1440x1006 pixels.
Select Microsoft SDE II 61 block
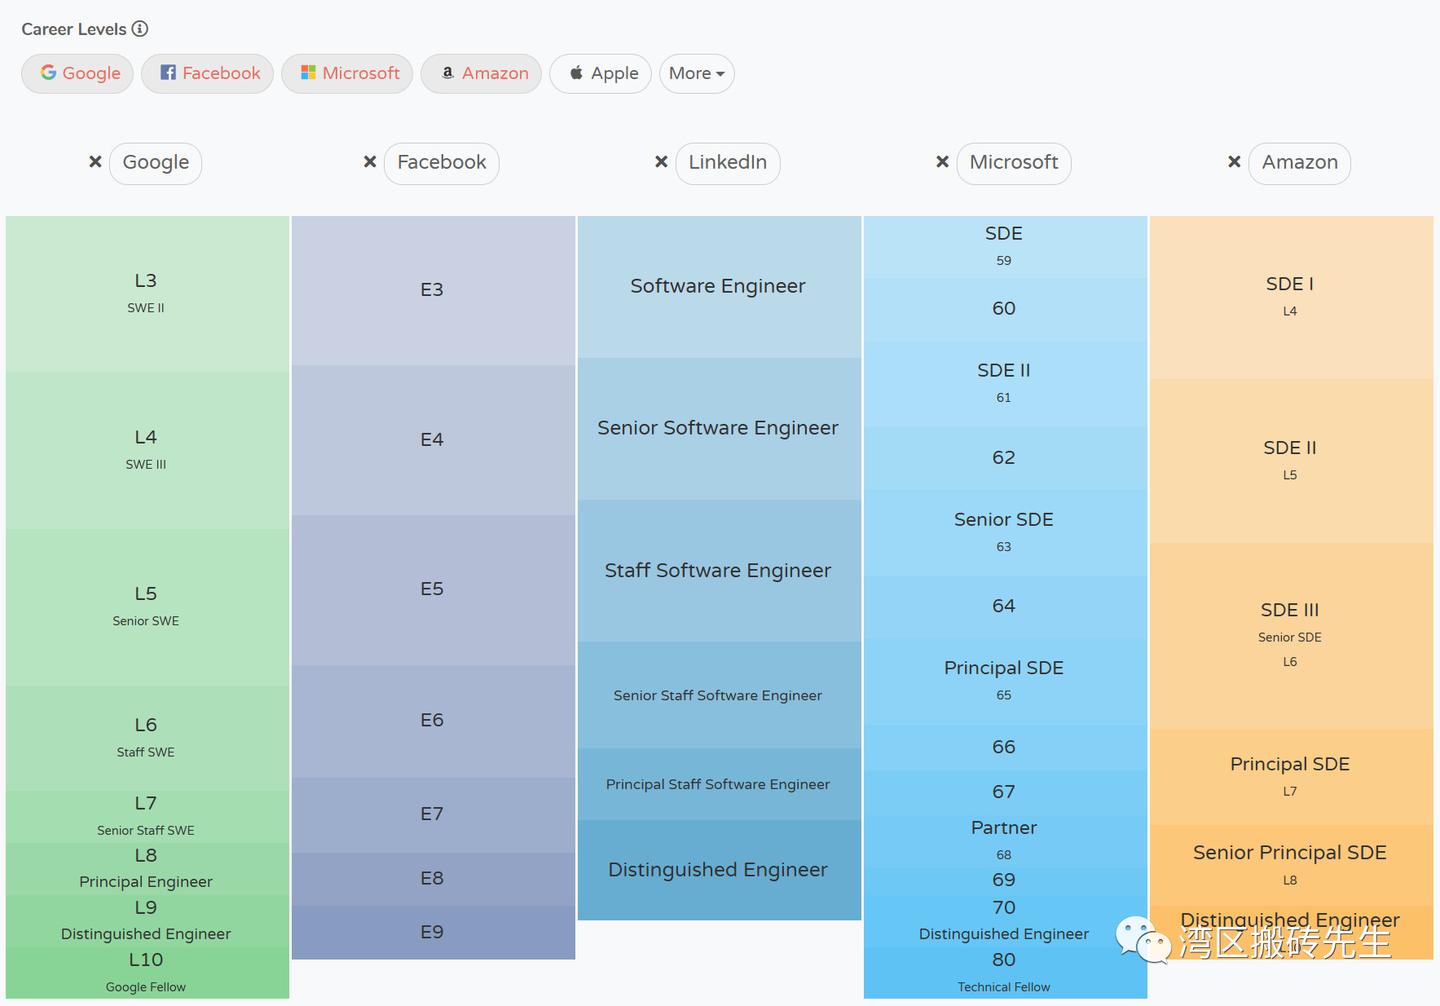pyautogui.click(x=1005, y=384)
